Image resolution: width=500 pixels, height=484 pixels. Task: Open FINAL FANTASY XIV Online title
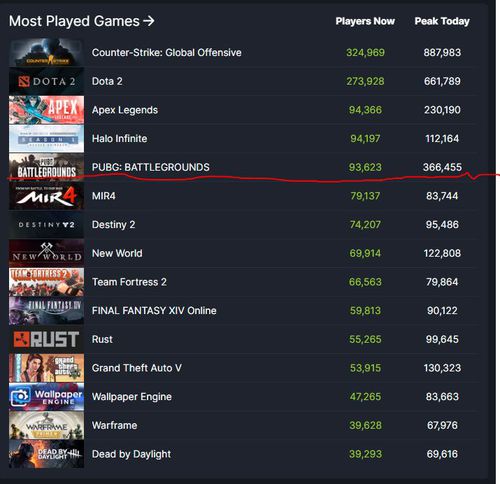click(154, 311)
